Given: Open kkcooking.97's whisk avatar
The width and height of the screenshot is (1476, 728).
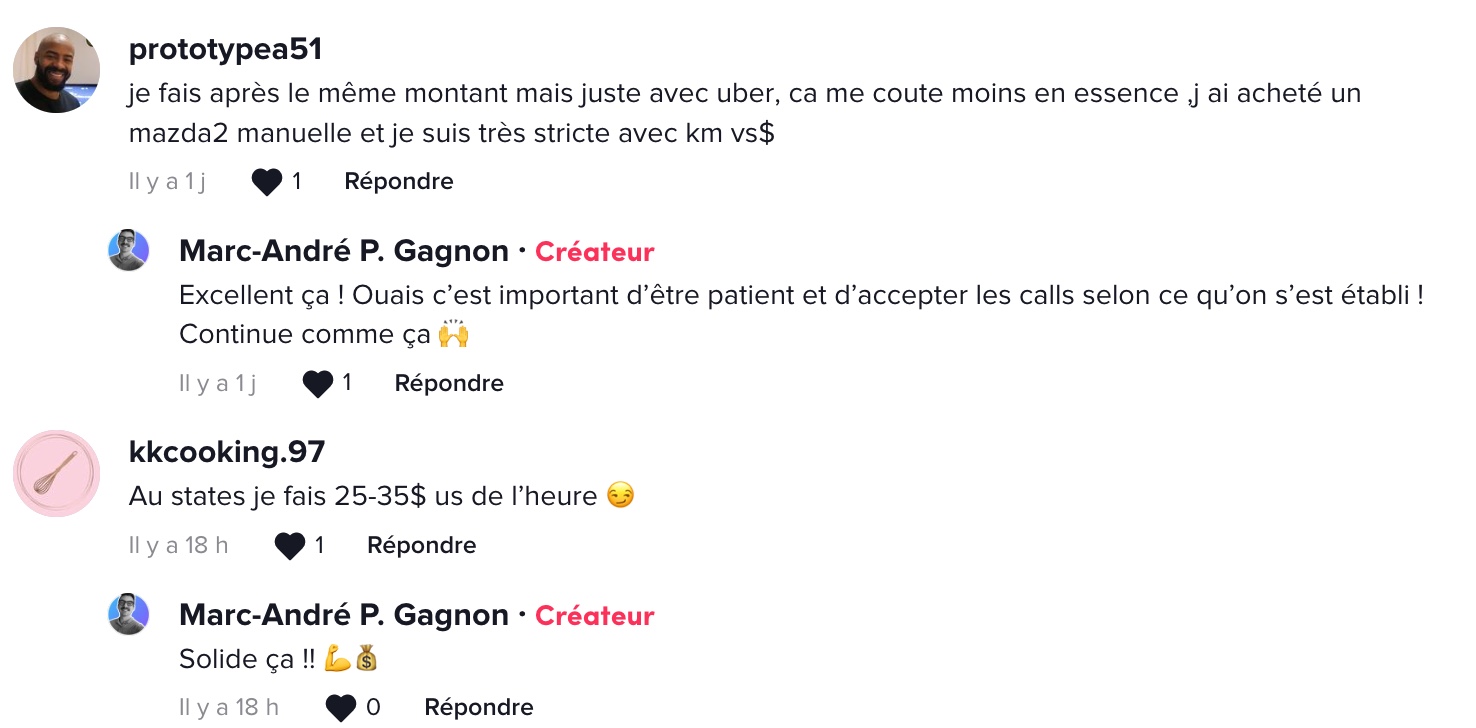Looking at the screenshot, I should click(56, 474).
